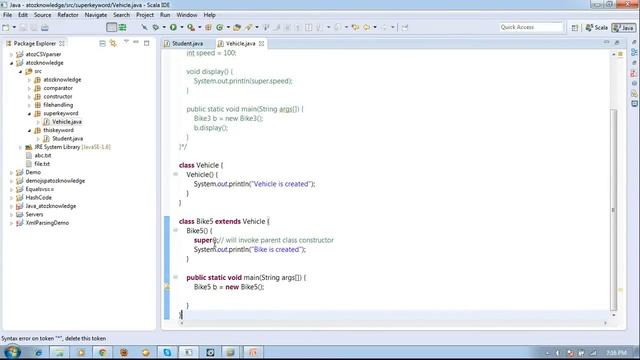Switch to the Scala perspective
Image resolution: width=640 pixels, height=360 pixels.
pos(597,27)
